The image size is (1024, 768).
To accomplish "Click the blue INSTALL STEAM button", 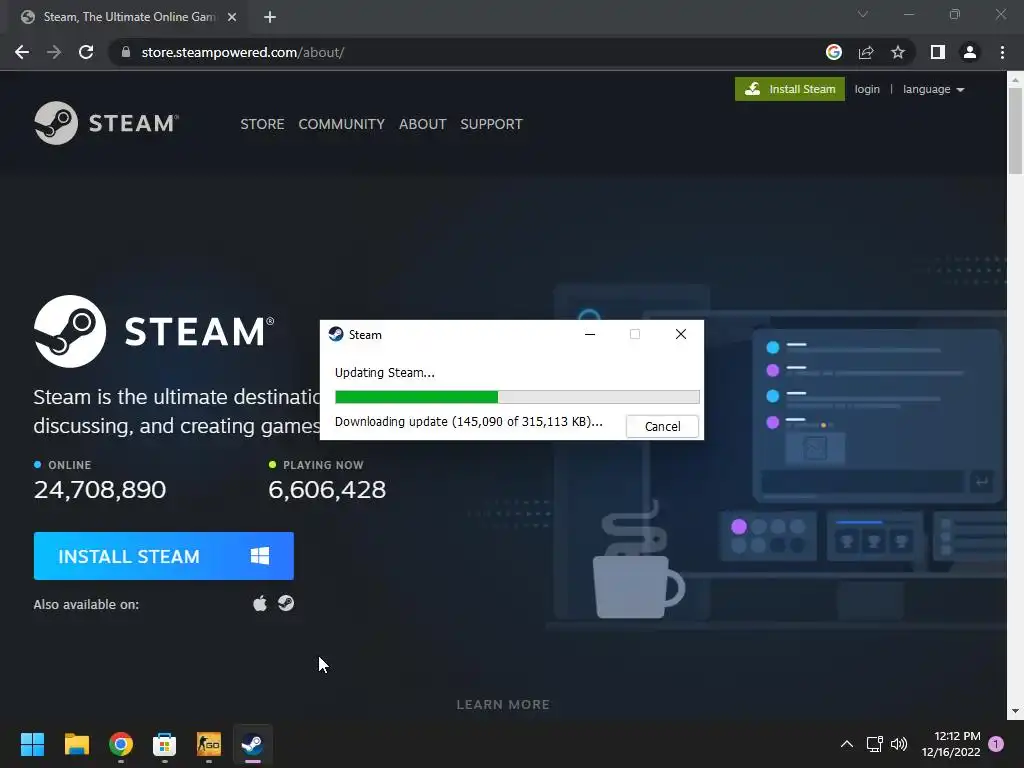I will [163, 556].
